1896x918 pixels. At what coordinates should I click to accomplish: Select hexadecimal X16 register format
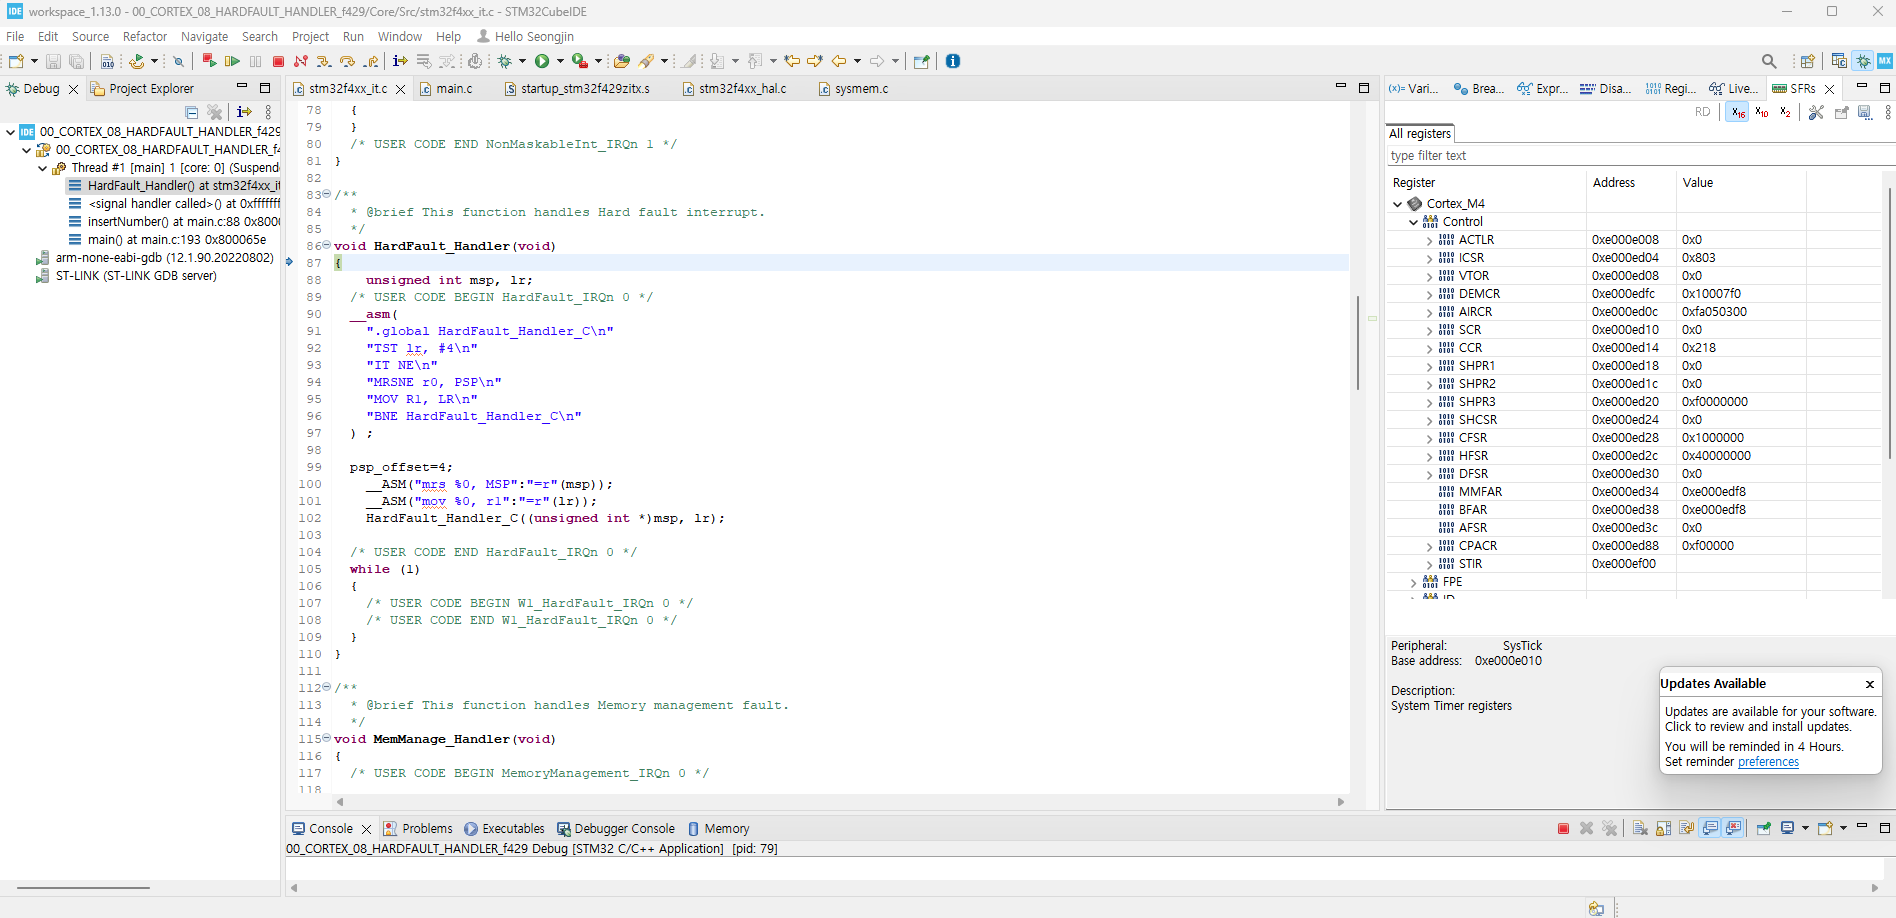pos(1738,112)
